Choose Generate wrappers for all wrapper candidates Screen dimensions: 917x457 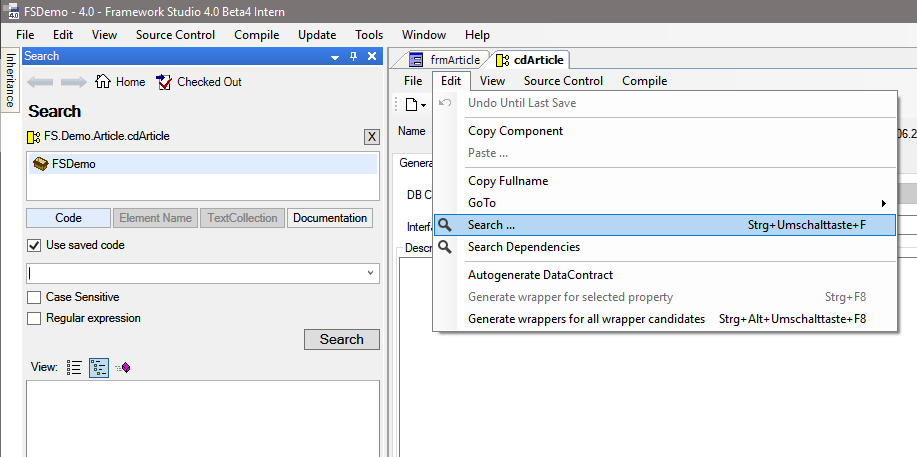point(665,319)
